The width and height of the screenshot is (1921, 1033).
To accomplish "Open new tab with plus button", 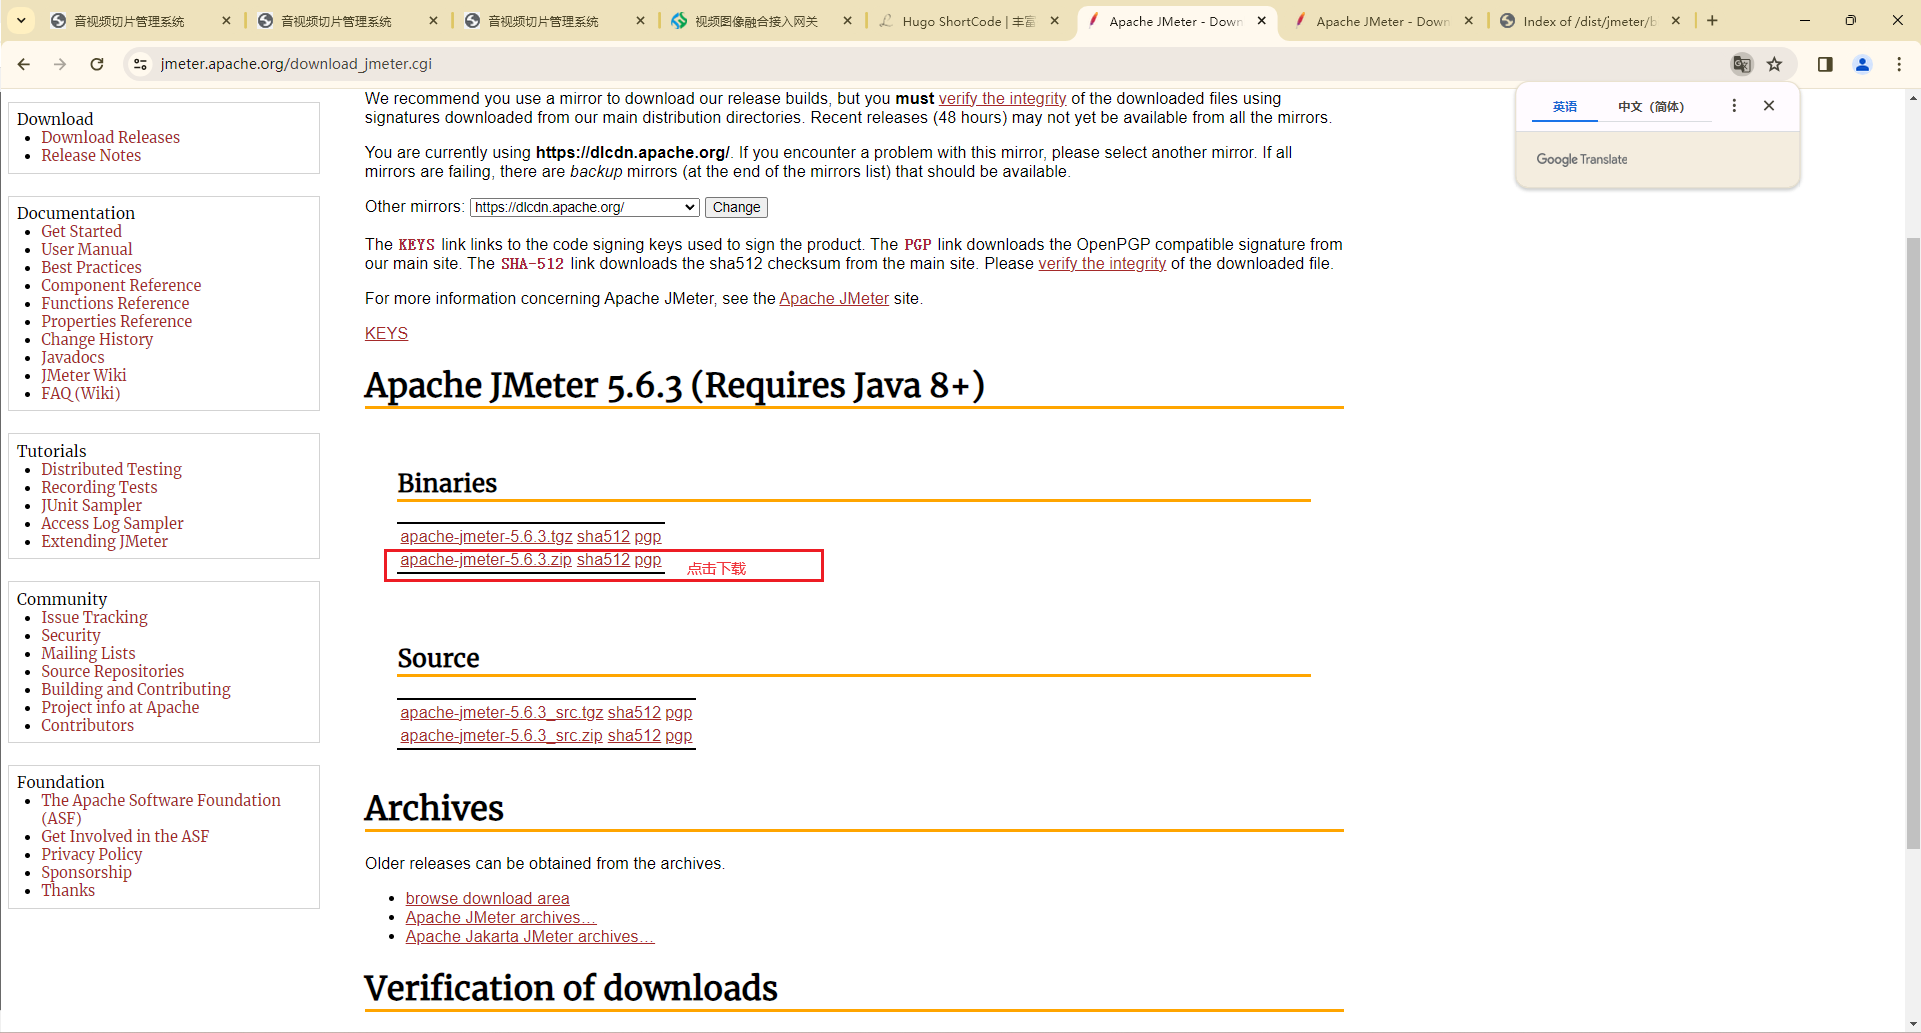I will pyautogui.click(x=1712, y=20).
